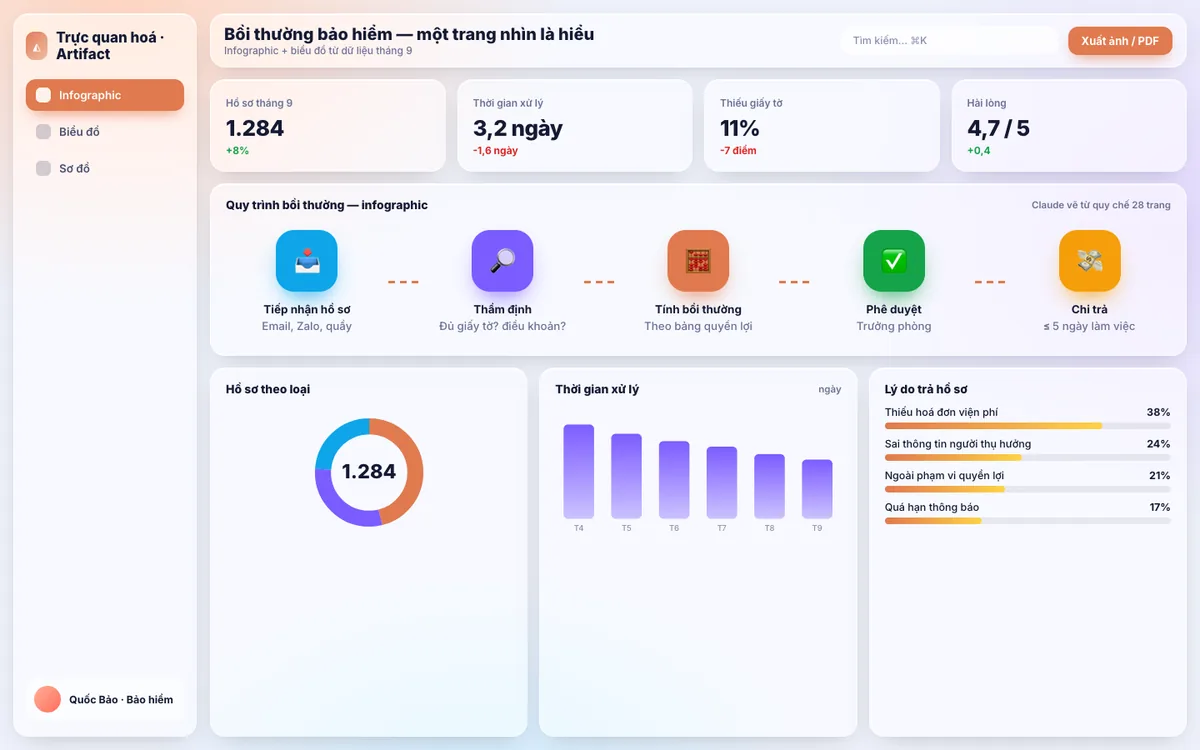The image size is (1200, 750).
Task: Click "Claude vẽ từ quy chế 28 trang" note
Action: [x=1101, y=205]
